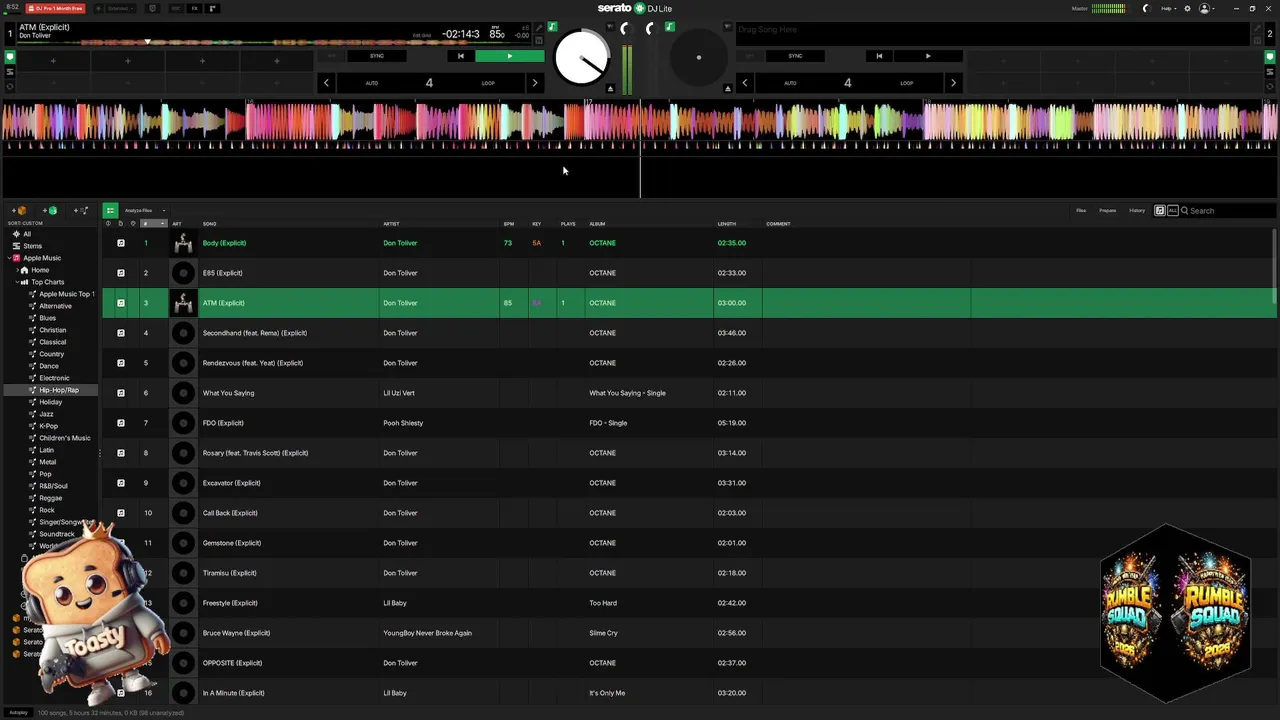Play the right deck

coord(928,56)
